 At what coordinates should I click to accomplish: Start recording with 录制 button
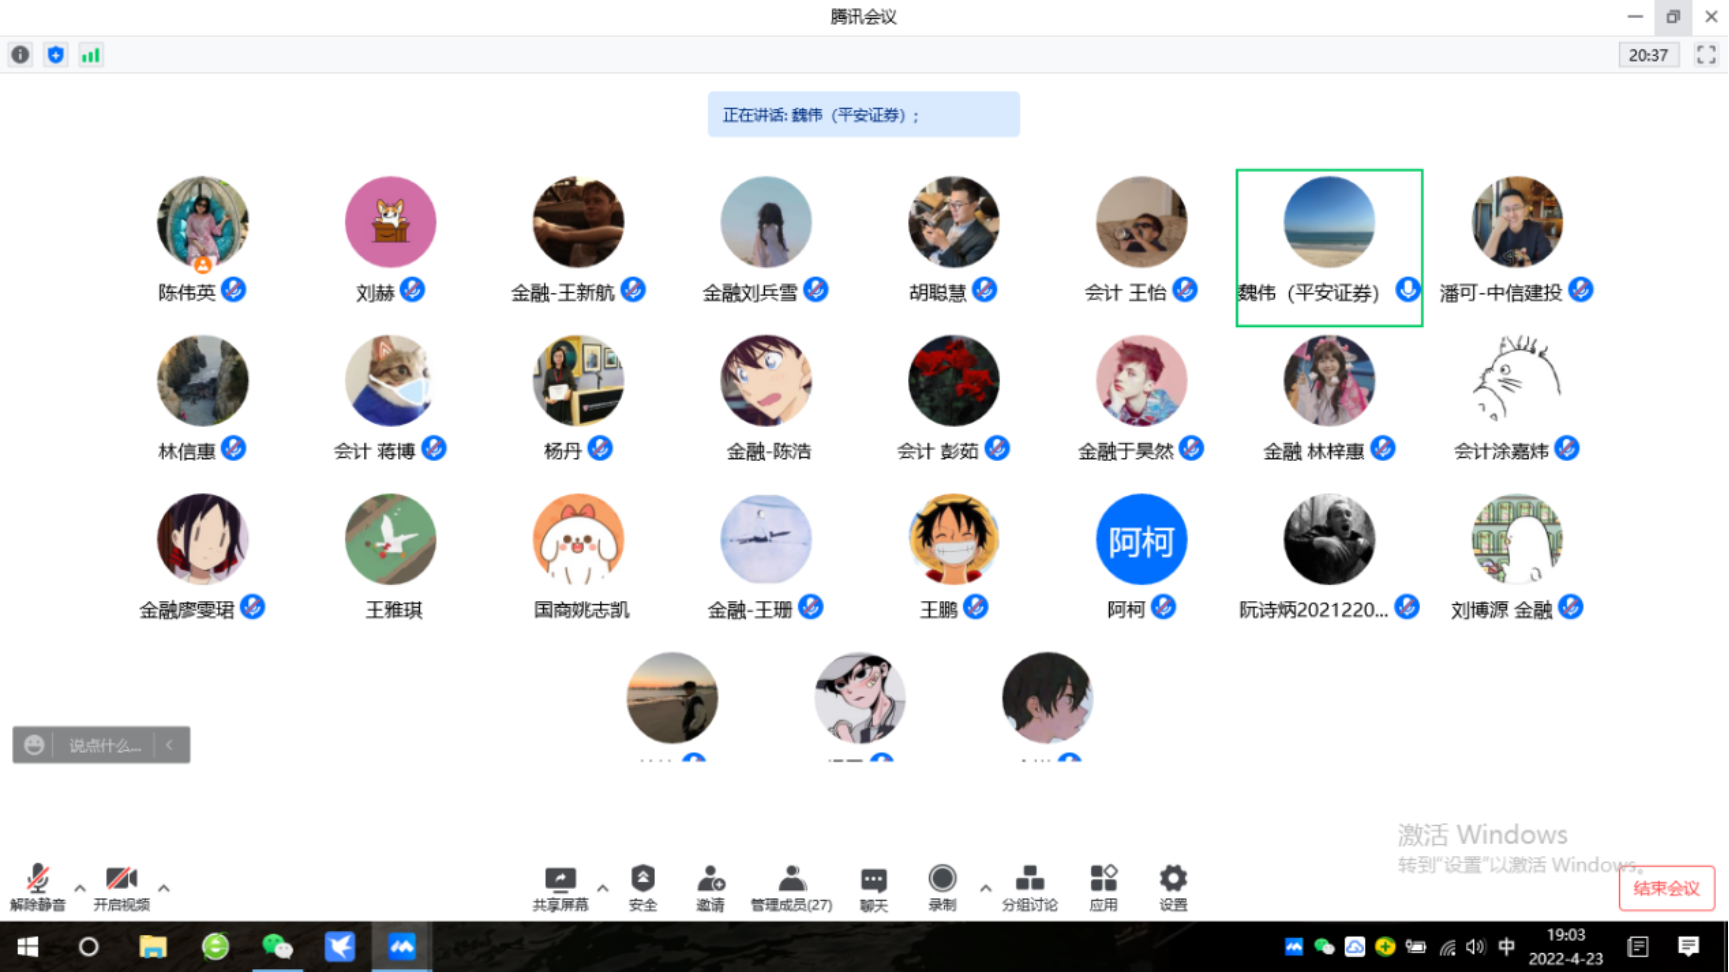pyautogui.click(x=942, y=886)
